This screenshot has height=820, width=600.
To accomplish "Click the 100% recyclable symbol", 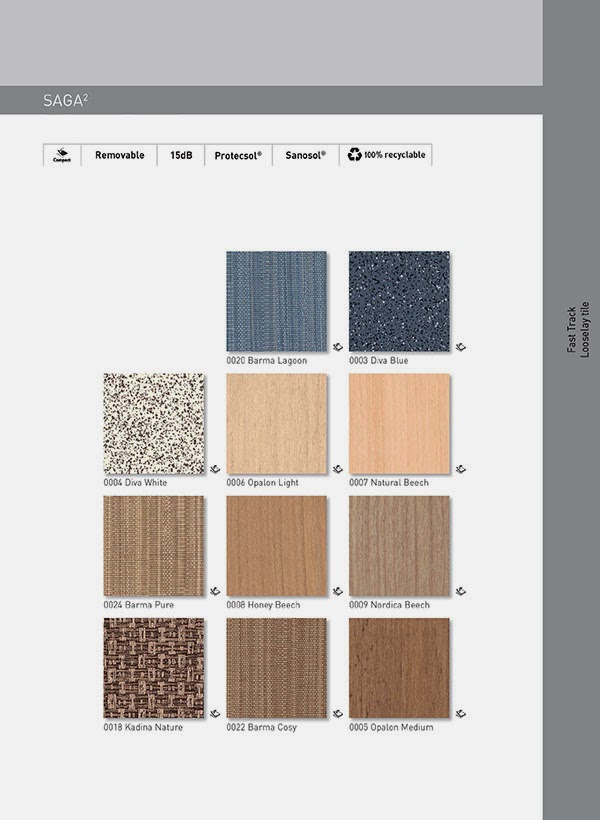I will pos(355,154).
